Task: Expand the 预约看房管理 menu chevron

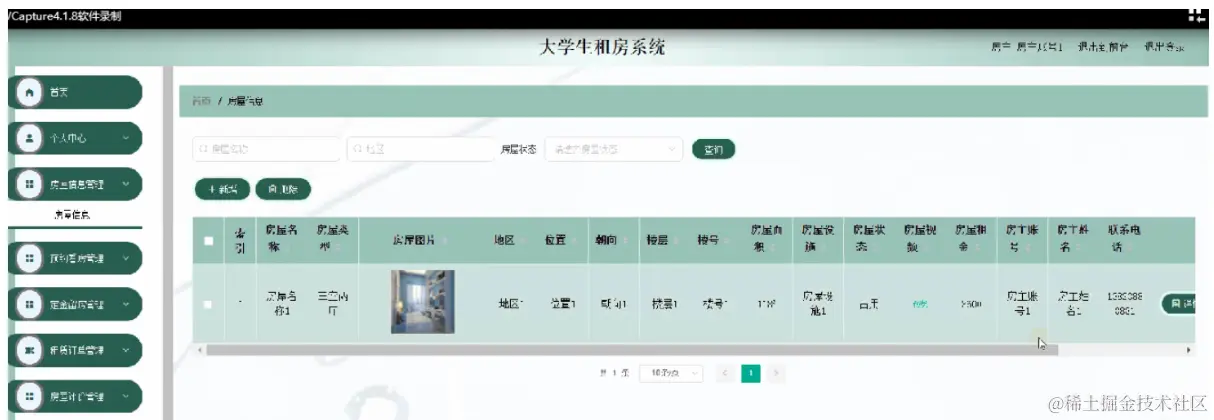Action: [x=126, y=258]
